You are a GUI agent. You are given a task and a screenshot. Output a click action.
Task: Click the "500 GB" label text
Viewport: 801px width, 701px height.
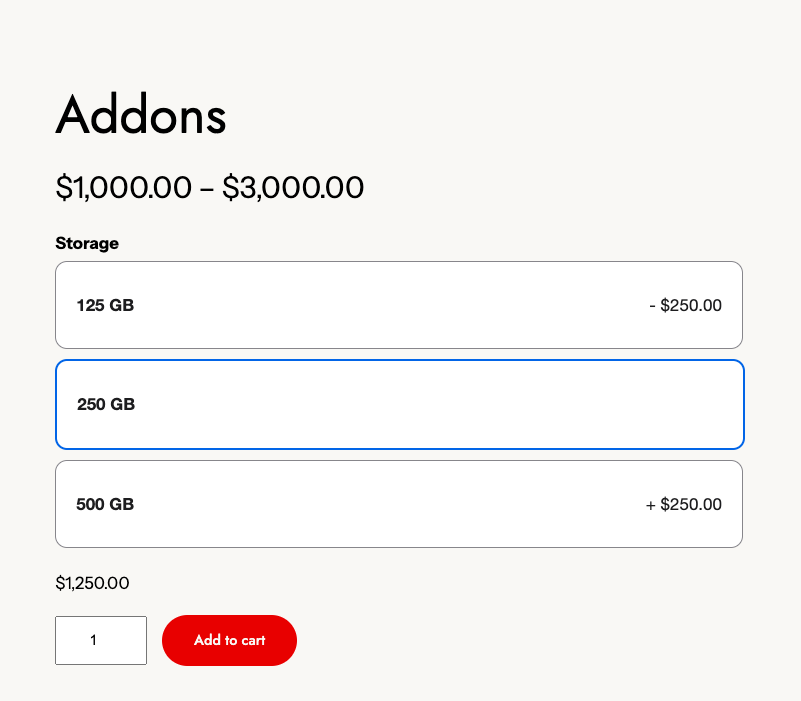pos(105,504)
